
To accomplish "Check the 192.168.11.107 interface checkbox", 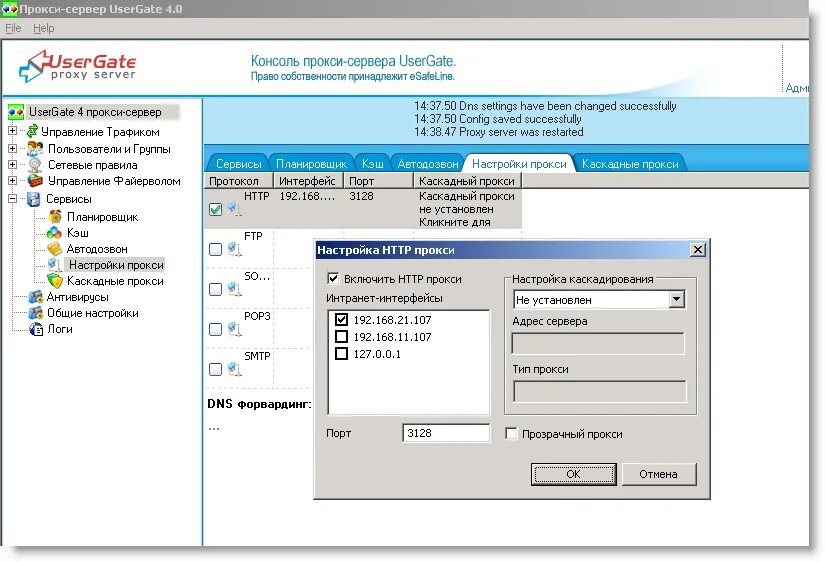I will point(341,337).
